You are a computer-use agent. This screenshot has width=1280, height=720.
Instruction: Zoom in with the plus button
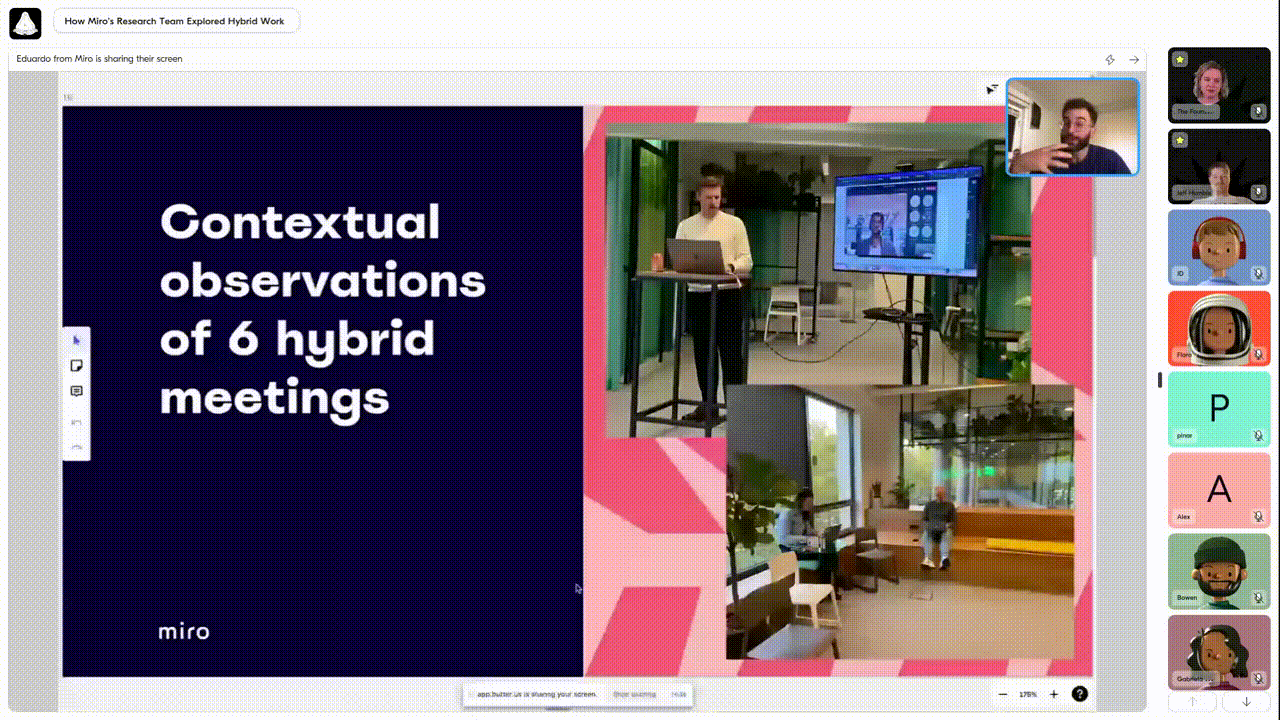point(1054,694)
